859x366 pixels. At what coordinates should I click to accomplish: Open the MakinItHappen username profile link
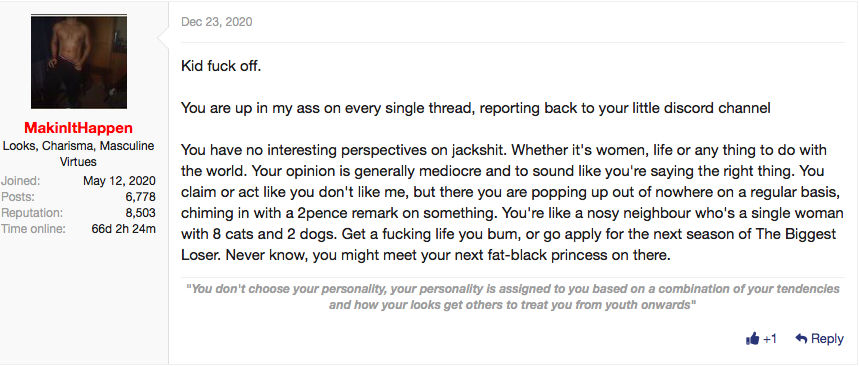coord(79,128)
